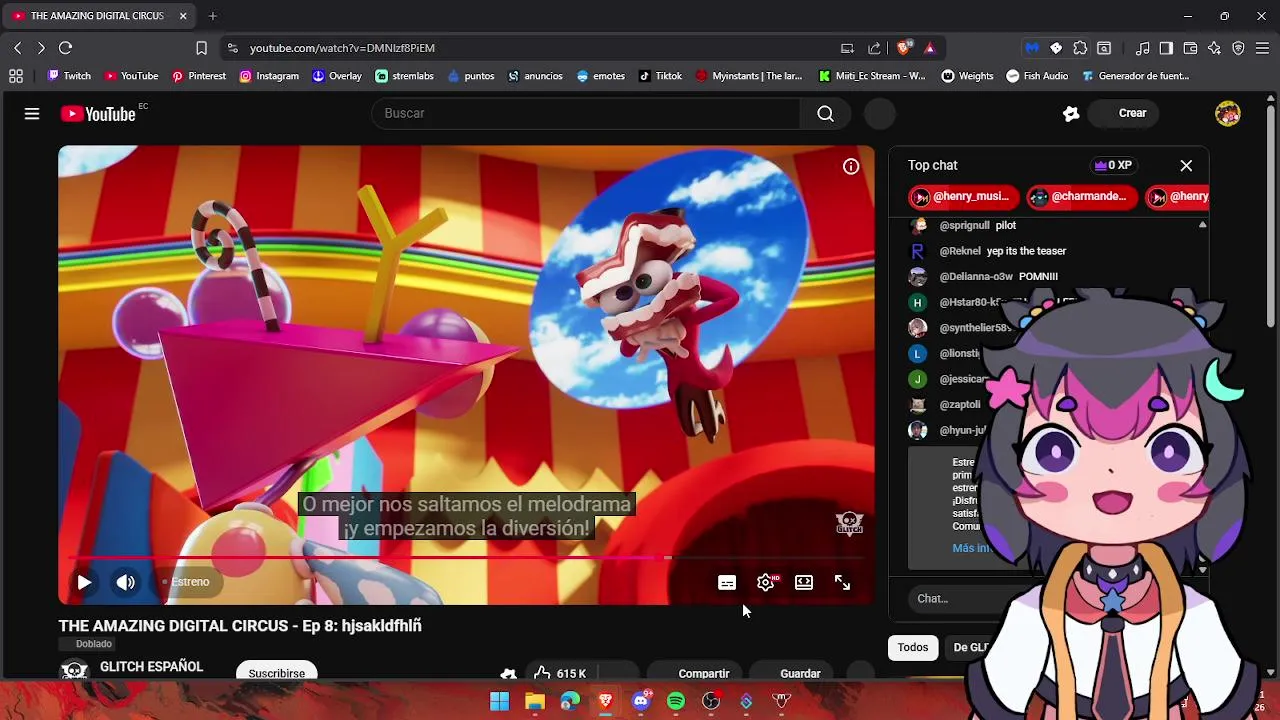The width and height of the screenshot is (1280, 720).
Task: Toggle the browser sidebar panel
Action: [1166, 48]
